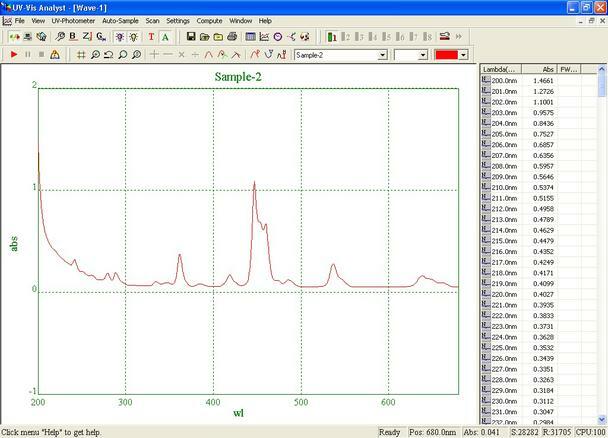608x438 pixels.
Task: Click the plus (add spectra) icon
Action: click(154, 55)
